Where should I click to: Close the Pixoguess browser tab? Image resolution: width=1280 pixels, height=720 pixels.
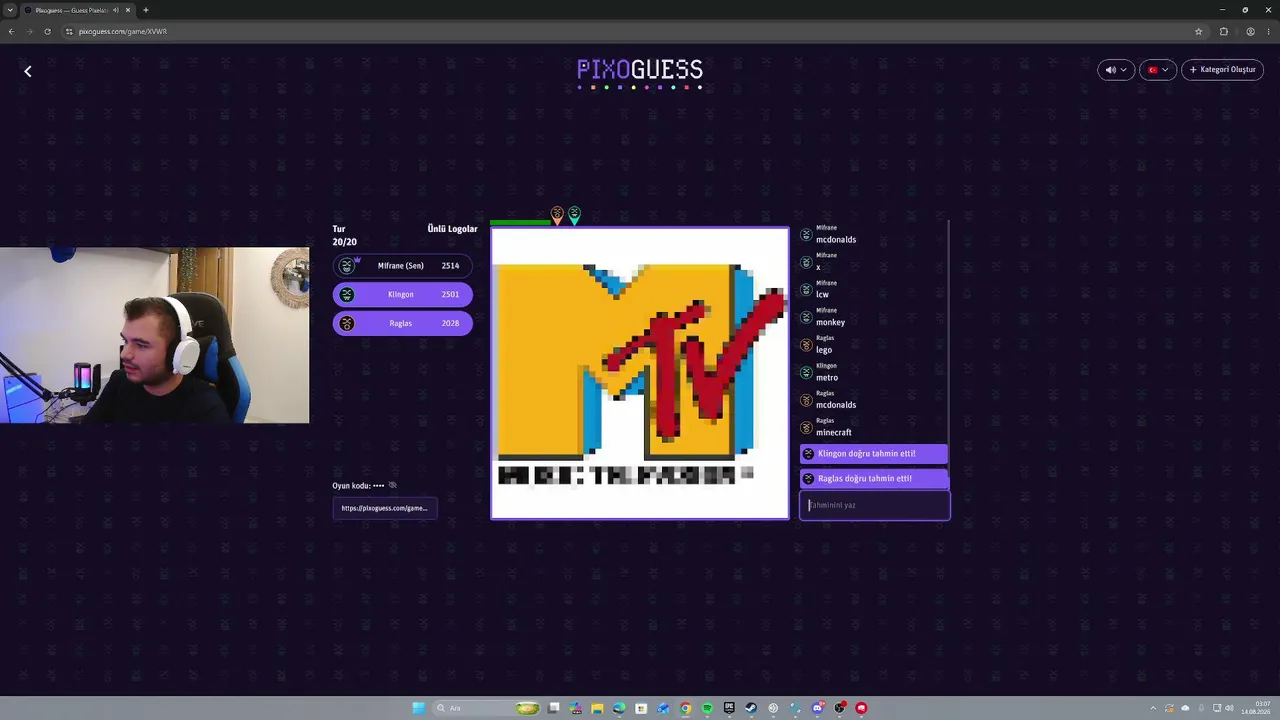click(128, 10)
